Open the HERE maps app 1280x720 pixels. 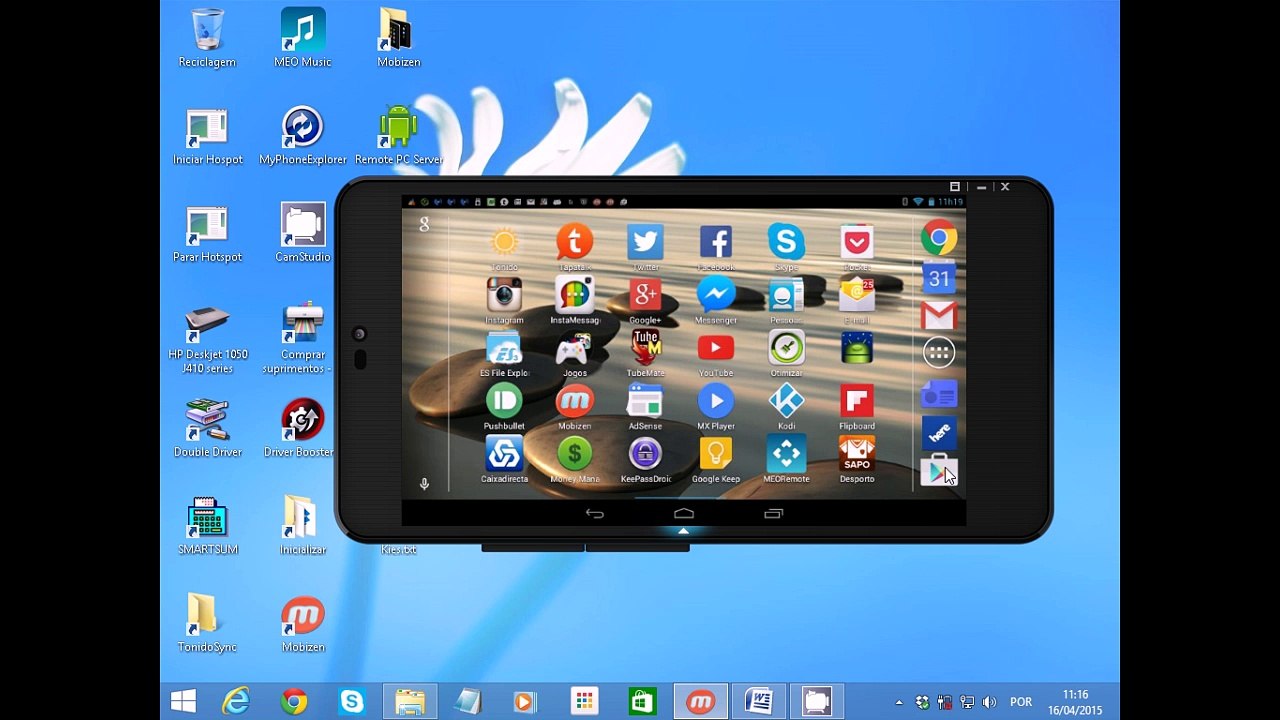(939, 432)
